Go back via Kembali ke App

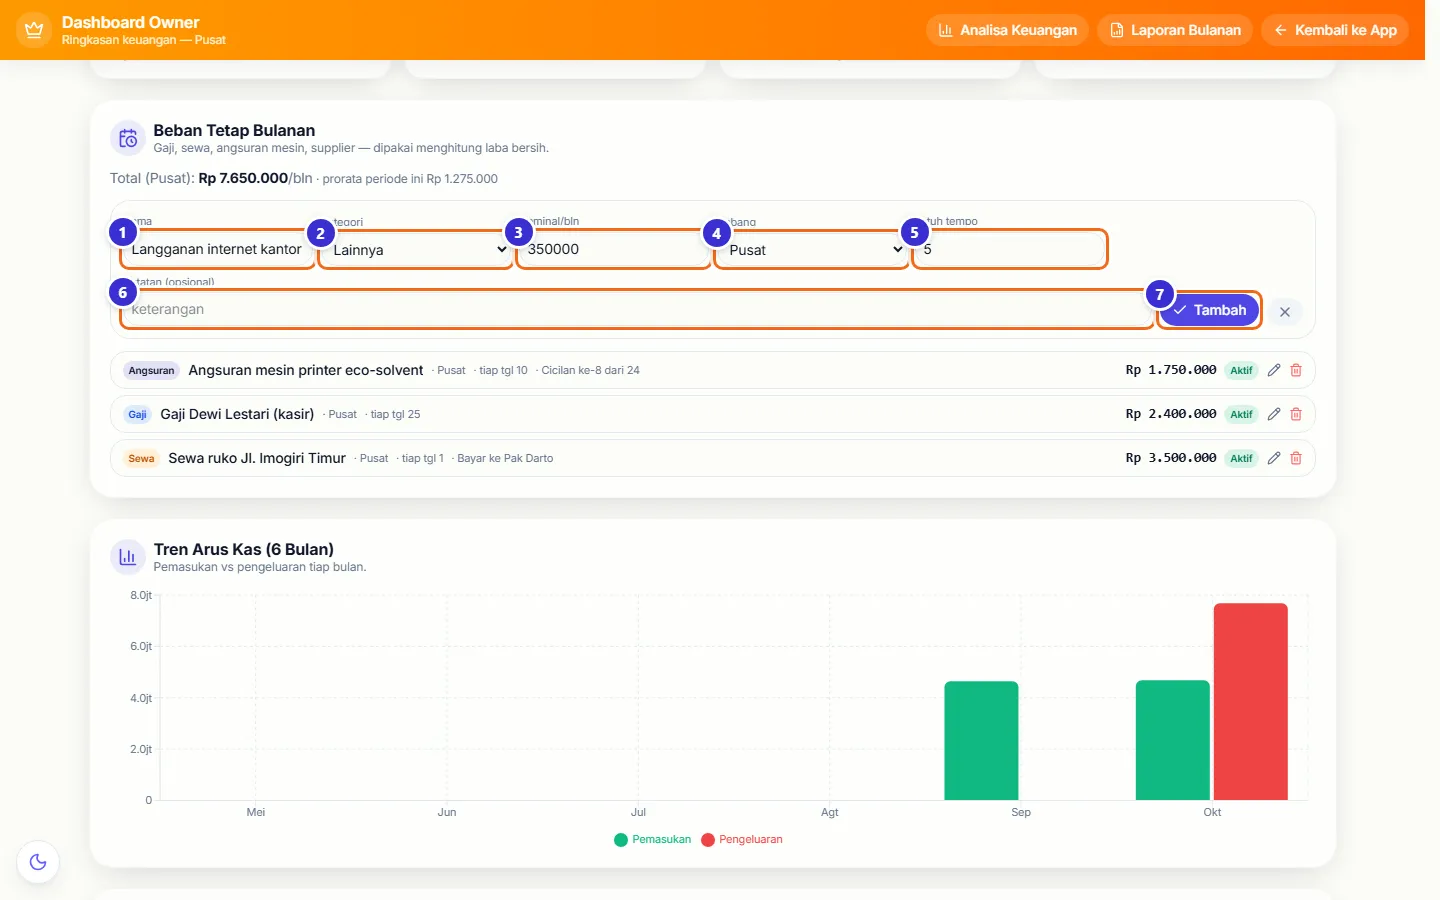tap(1335, 30)
